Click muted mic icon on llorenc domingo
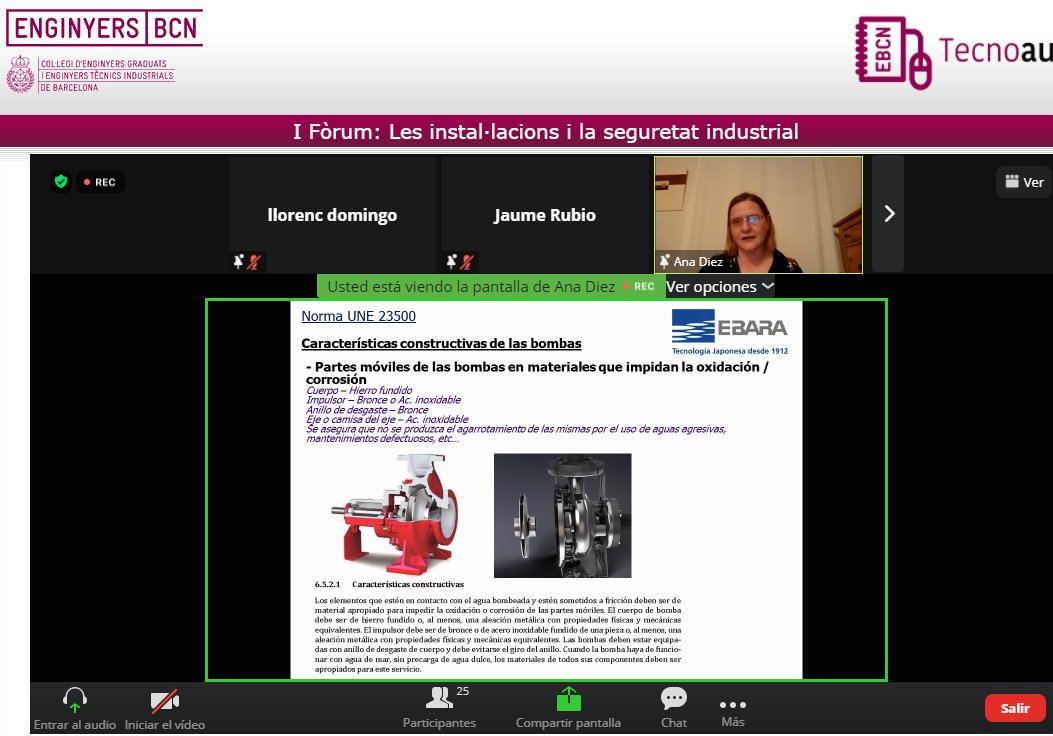The image size is (1053, 736). pos(254,262)
